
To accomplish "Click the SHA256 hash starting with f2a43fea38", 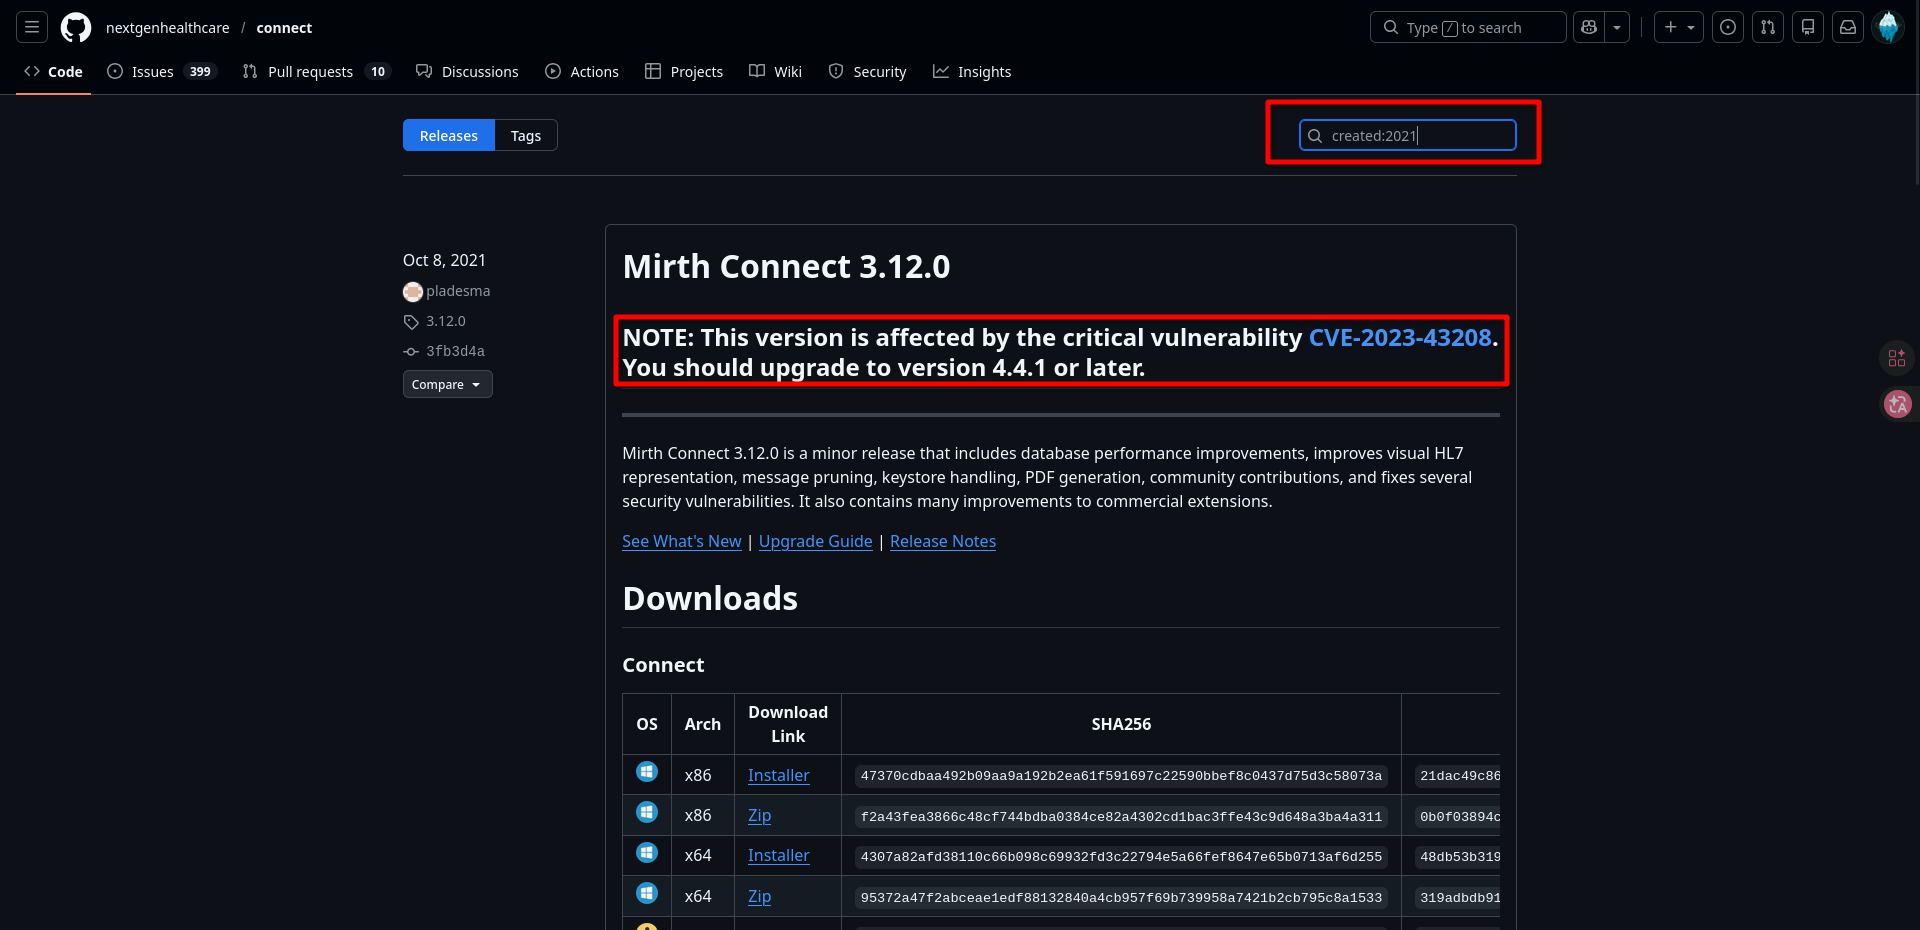I will click(1121, 817).
